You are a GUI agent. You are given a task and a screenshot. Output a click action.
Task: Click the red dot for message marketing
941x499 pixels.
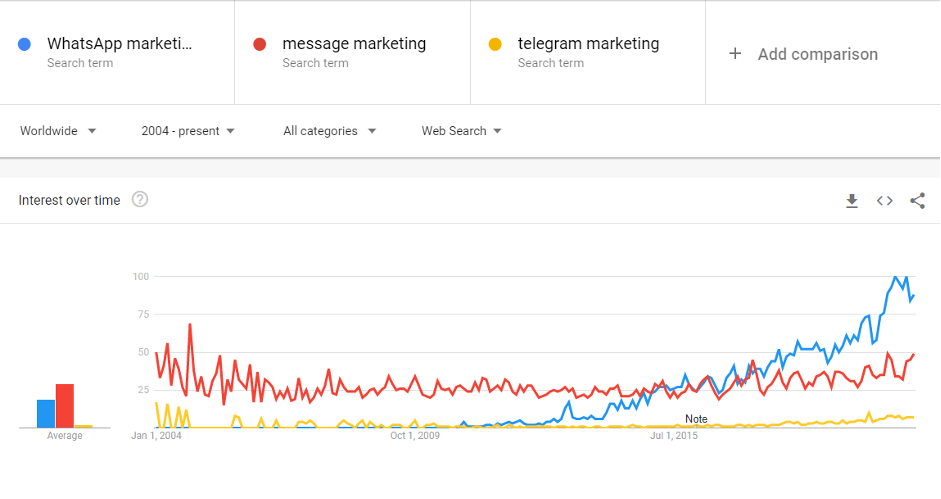pos(260,44)
